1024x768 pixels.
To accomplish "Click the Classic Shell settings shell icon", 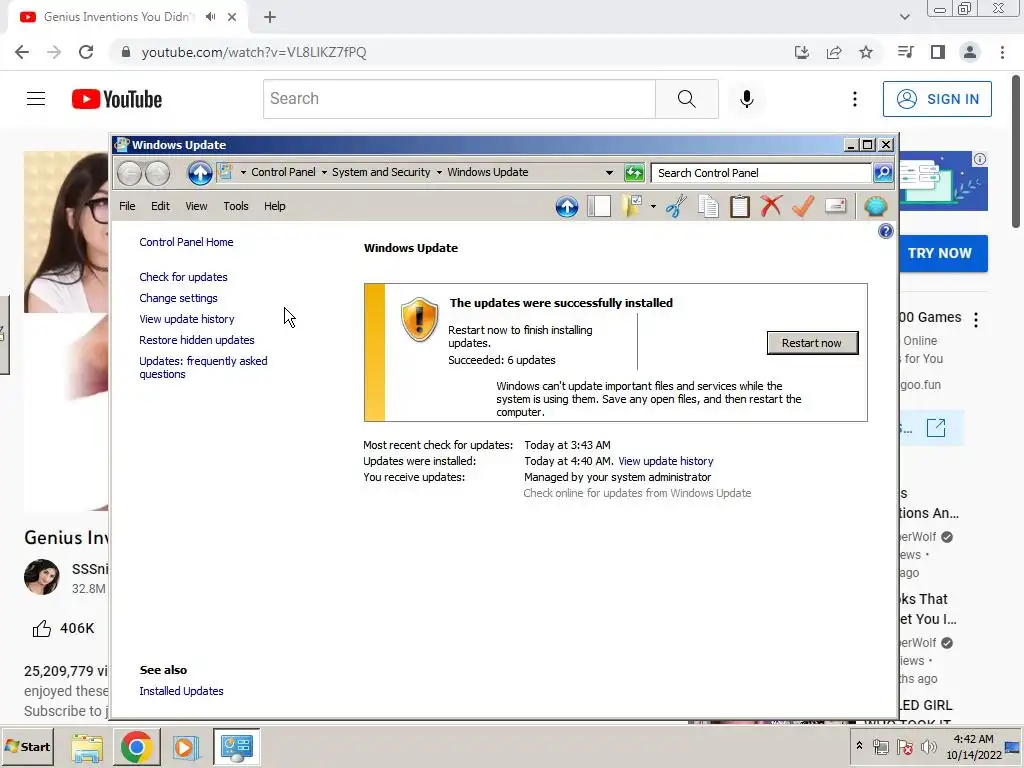I will (x=876, y=206).
